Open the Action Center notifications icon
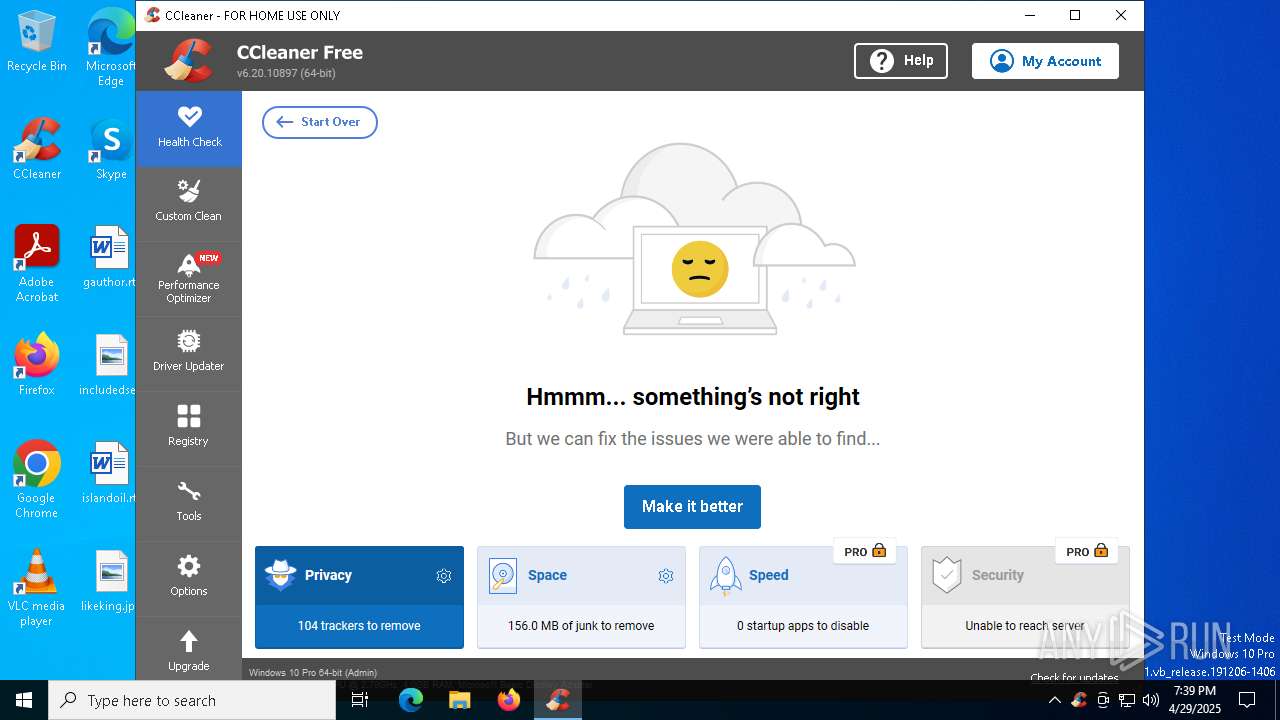 click(x=1247, y=700)
